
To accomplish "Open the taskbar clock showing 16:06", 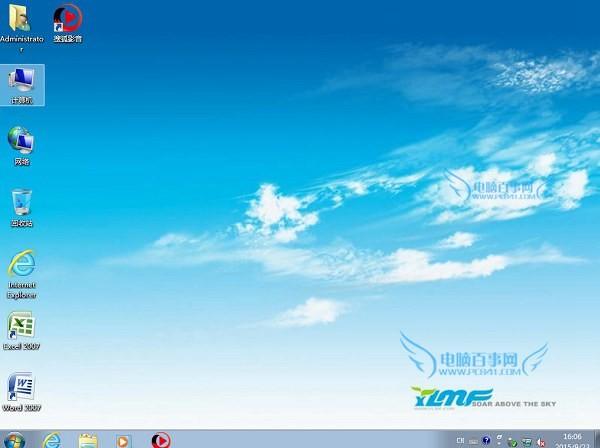I will click(572, 441).
